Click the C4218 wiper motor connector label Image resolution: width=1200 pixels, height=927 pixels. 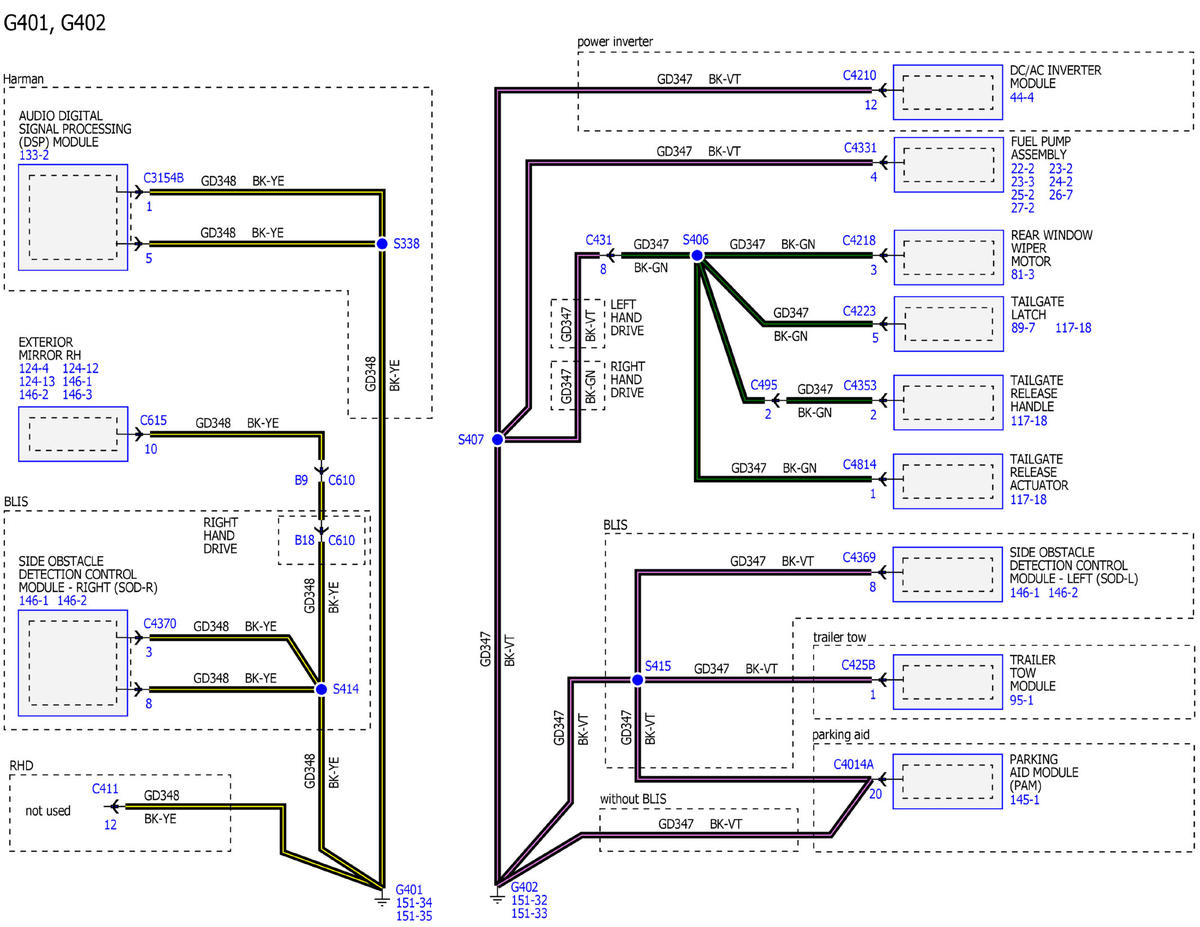pyautogui.click(x=860, y=241)
